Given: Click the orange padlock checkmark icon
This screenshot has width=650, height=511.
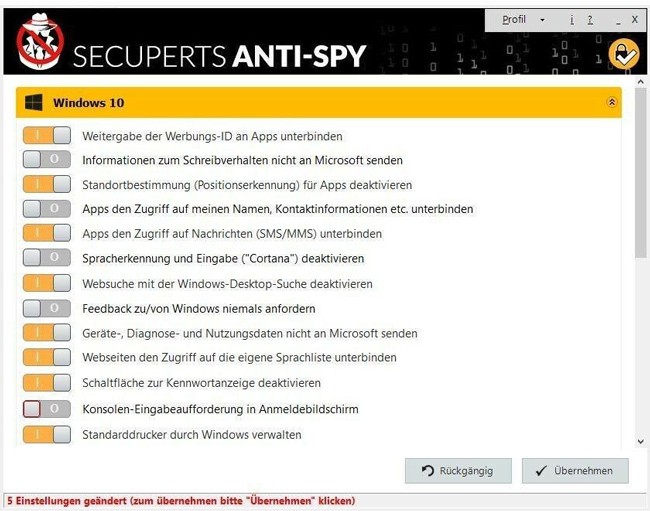Looking at the screenshot, I should tap(624, 54).
